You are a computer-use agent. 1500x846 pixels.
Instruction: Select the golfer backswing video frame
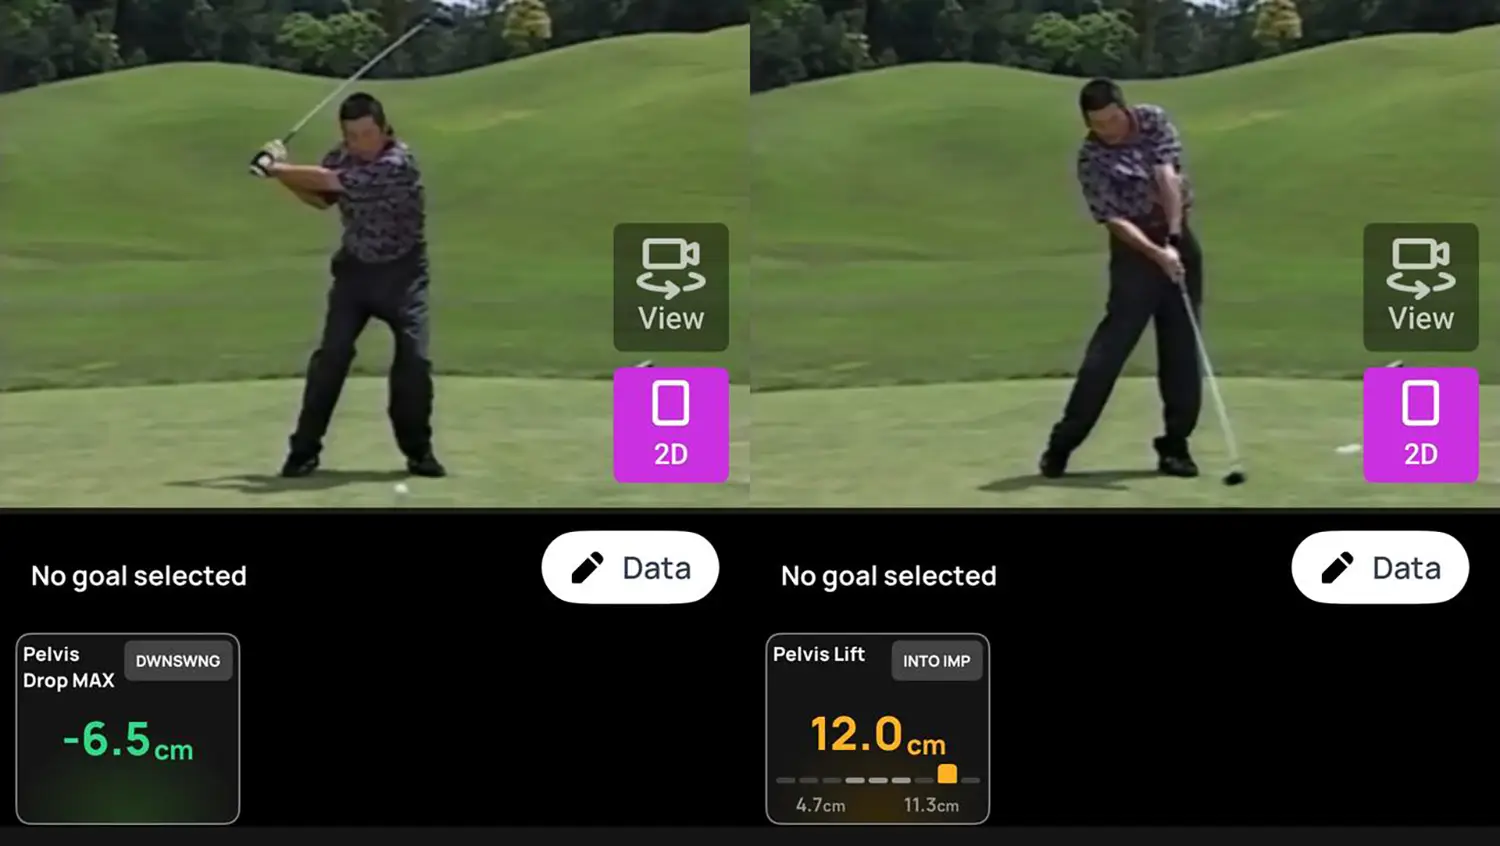point(375,253)
